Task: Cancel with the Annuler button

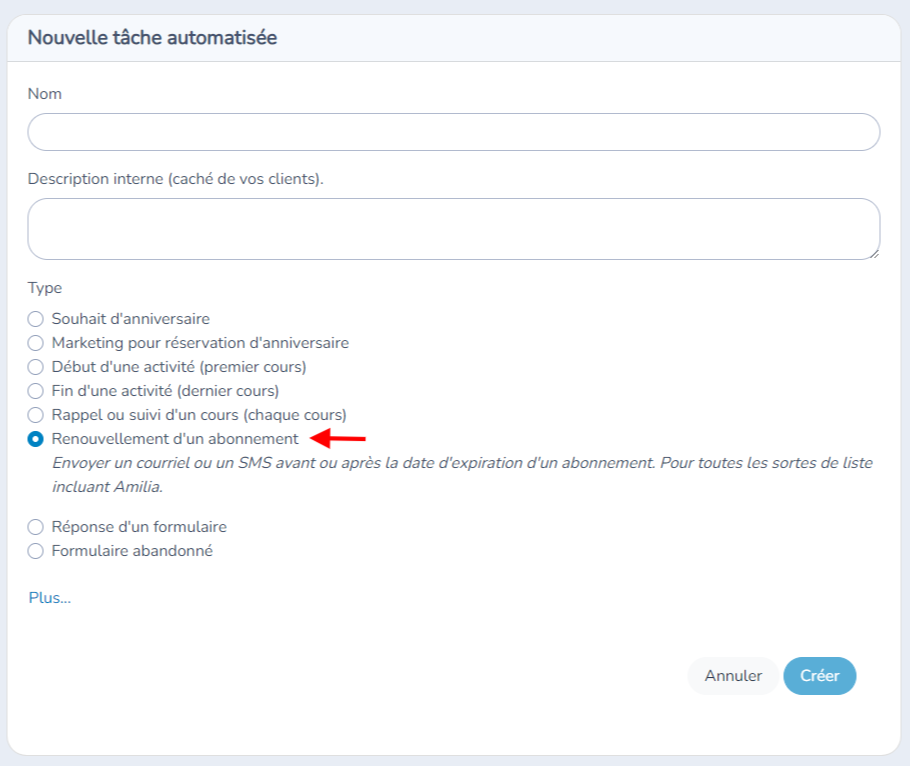Action: click(733, 676)
